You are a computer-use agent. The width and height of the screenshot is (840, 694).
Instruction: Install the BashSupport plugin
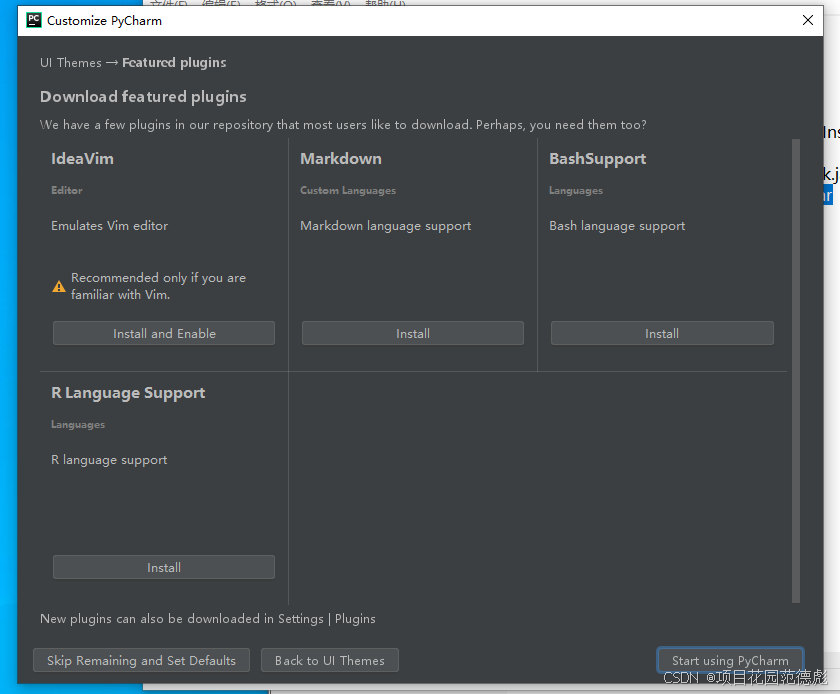click(661, 333)
